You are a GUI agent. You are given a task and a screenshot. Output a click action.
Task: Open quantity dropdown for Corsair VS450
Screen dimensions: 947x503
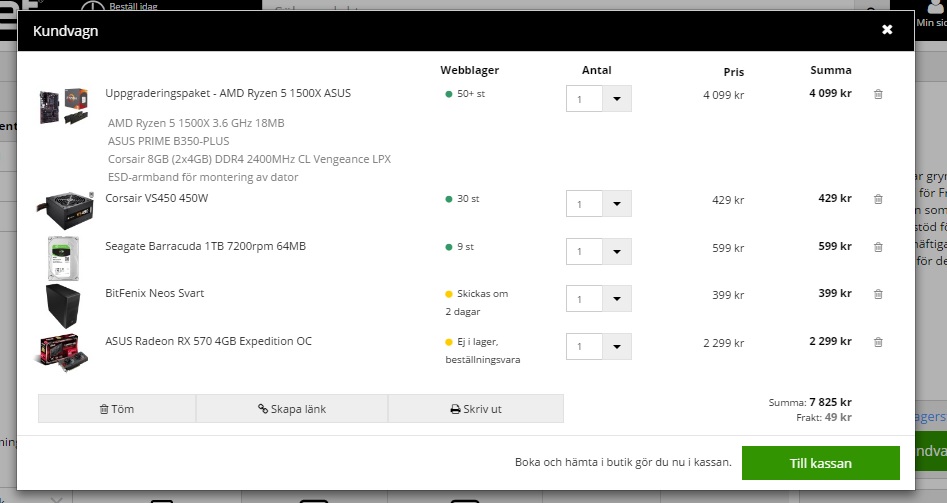[617, 204]
